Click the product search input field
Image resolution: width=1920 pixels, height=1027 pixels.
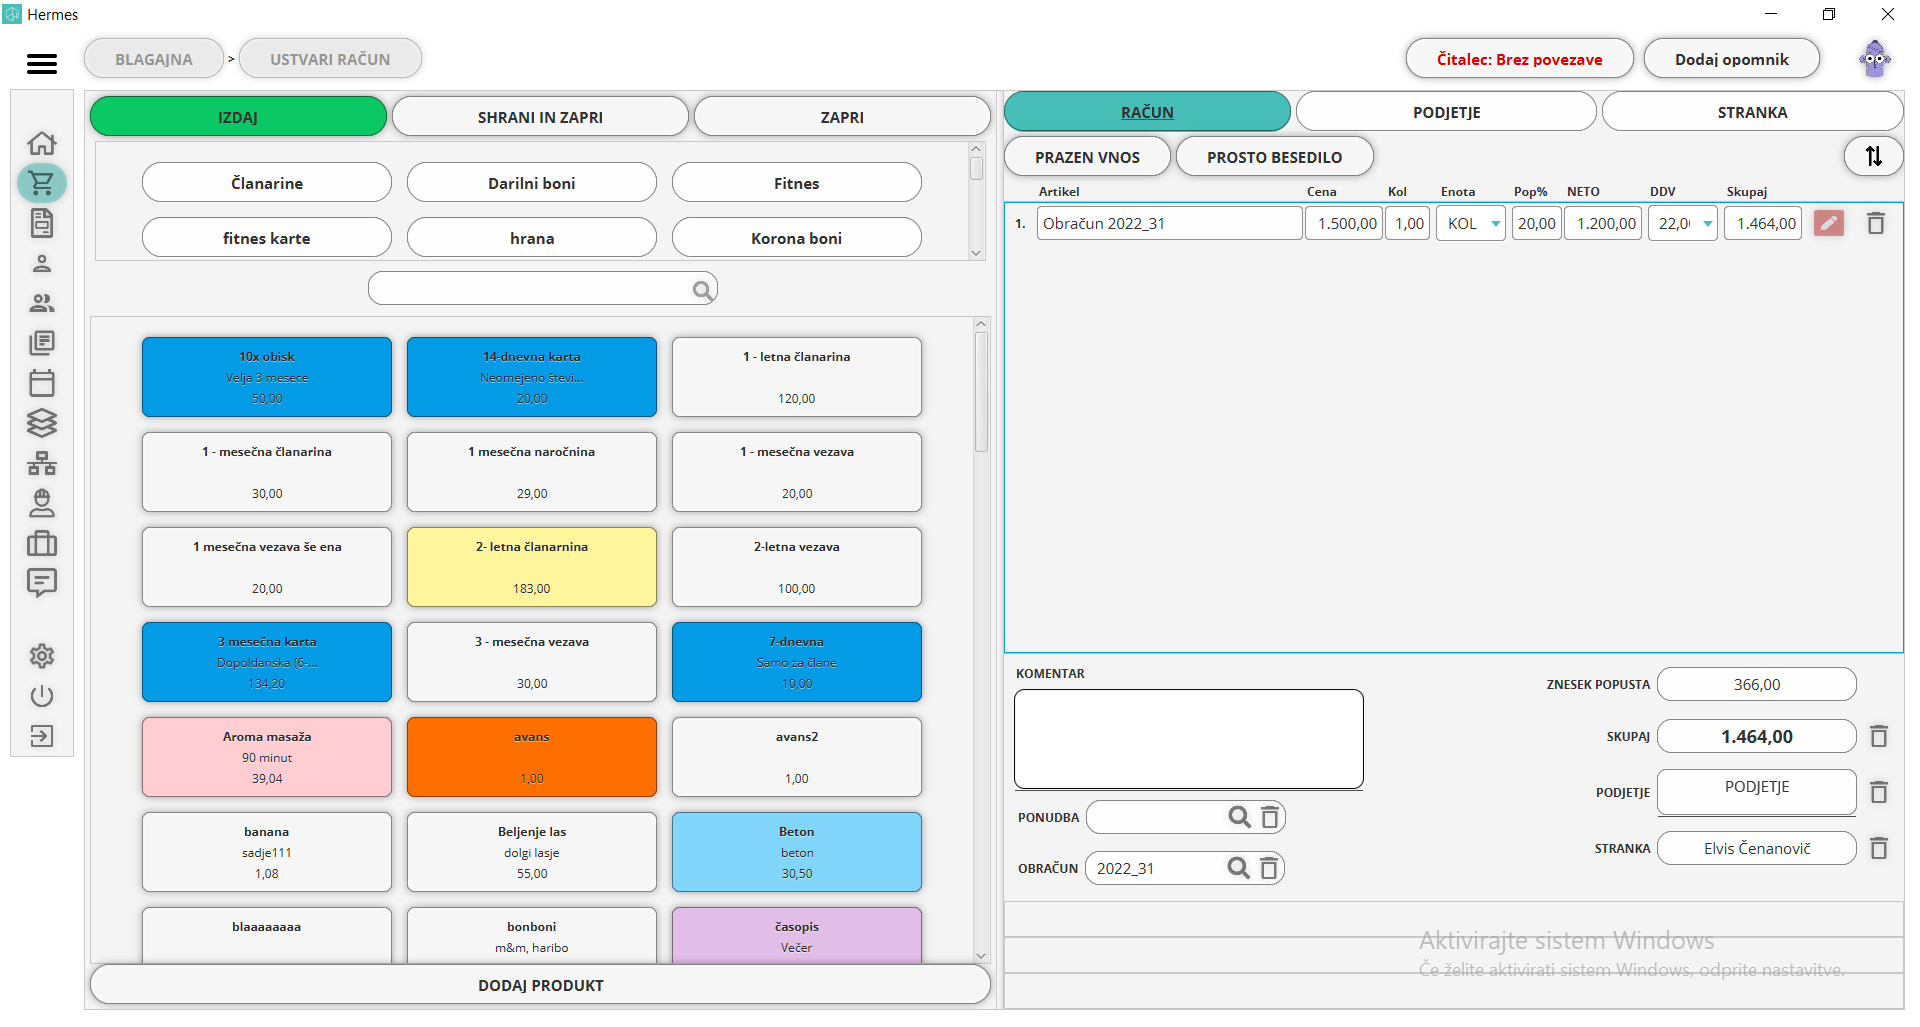[530, 289]
